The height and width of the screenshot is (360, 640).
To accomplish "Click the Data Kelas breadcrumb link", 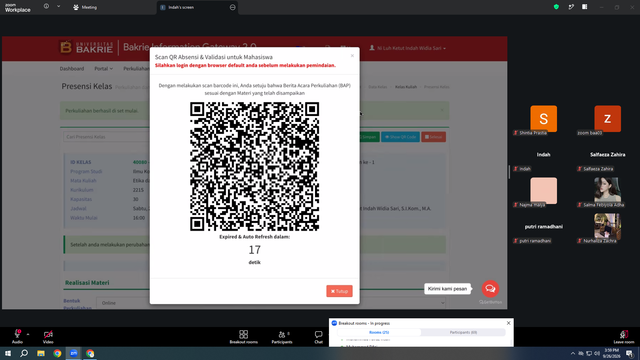I will (378, 87).
